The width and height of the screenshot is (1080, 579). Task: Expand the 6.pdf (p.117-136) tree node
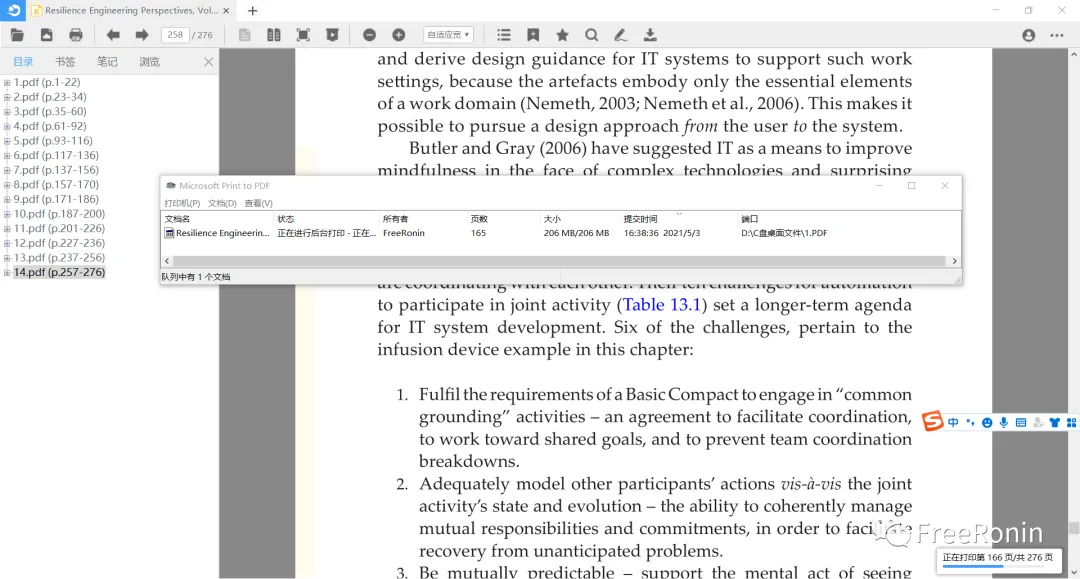[7, 156]
